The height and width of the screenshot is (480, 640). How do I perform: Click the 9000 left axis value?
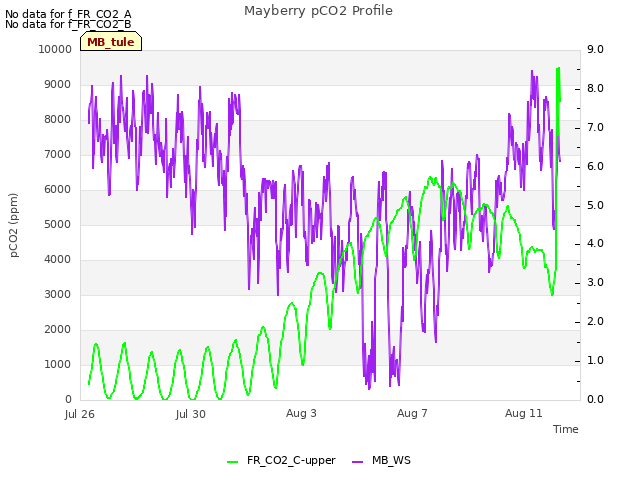58,84
